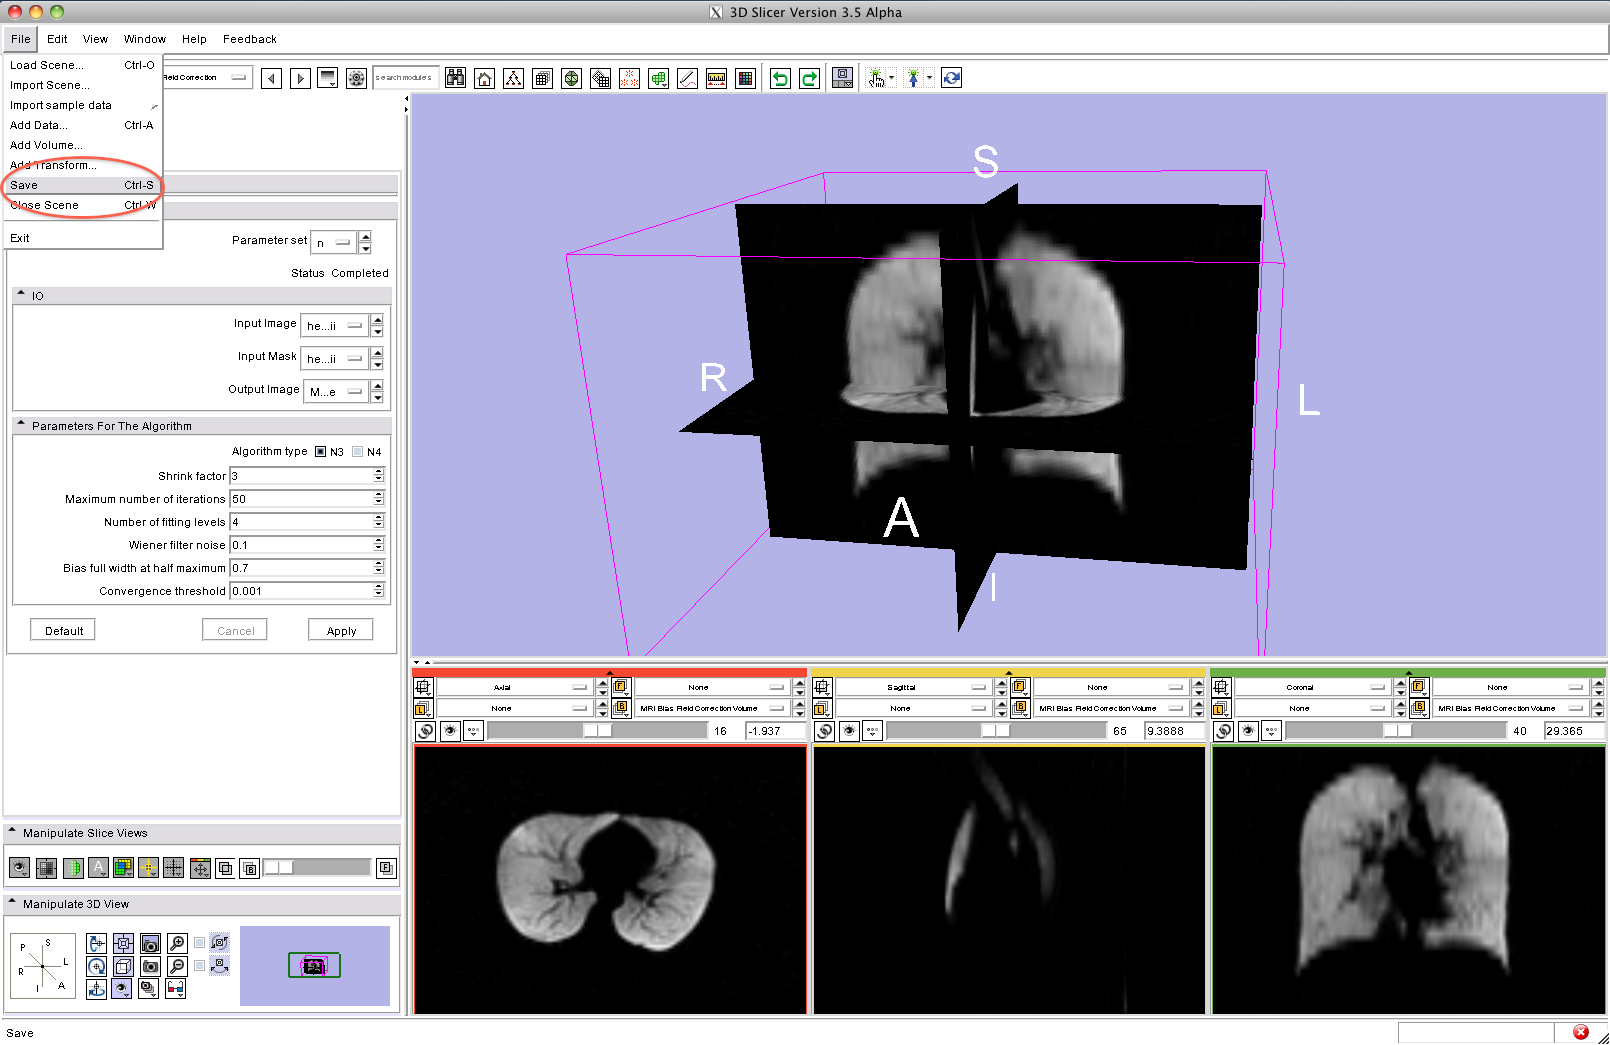Collapse the Manipulate Slice Views panel
The width and height of the screenshot is (1610, 1045).
(x=12, y=832)
